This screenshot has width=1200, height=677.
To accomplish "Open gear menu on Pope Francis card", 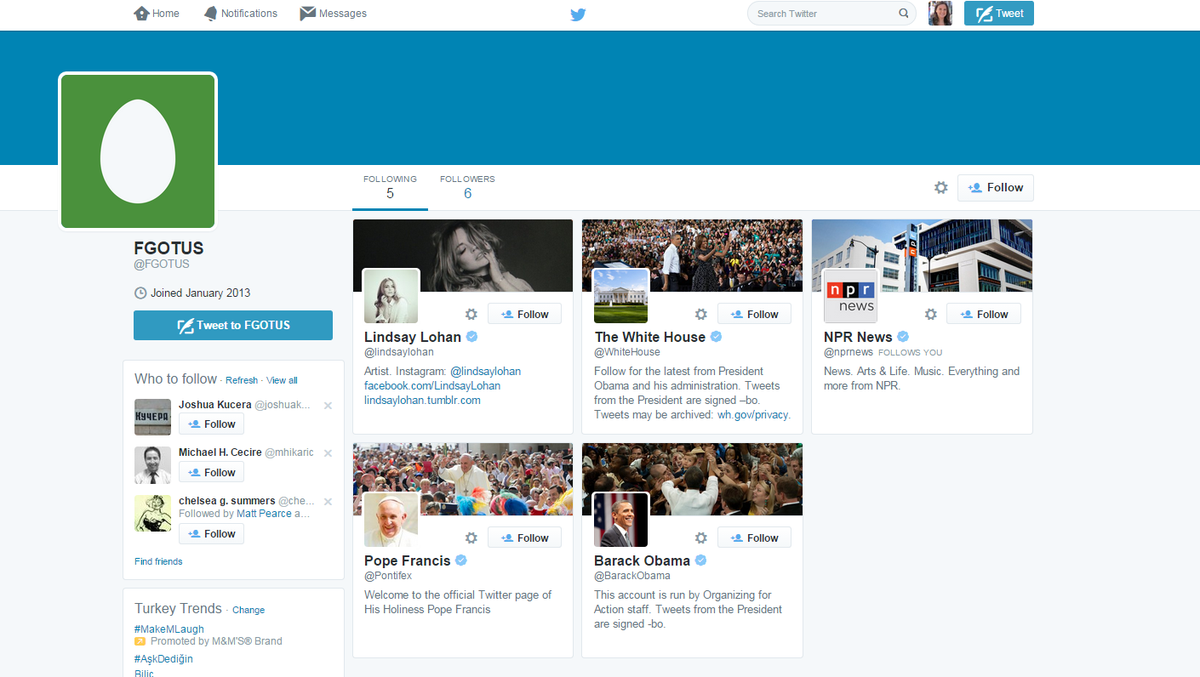I will pyautogui.click(x=471, y=538).
